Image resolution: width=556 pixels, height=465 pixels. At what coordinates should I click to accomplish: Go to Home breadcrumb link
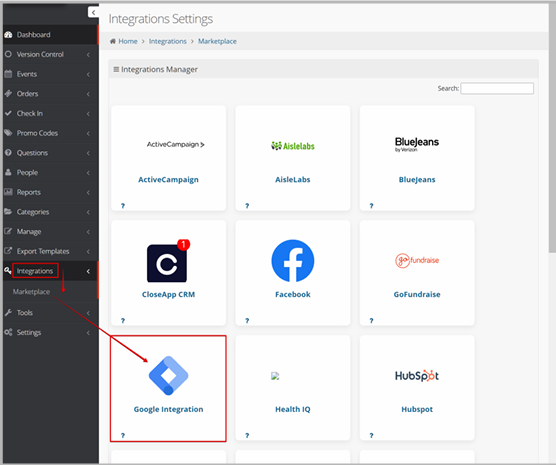coord(128,41)
